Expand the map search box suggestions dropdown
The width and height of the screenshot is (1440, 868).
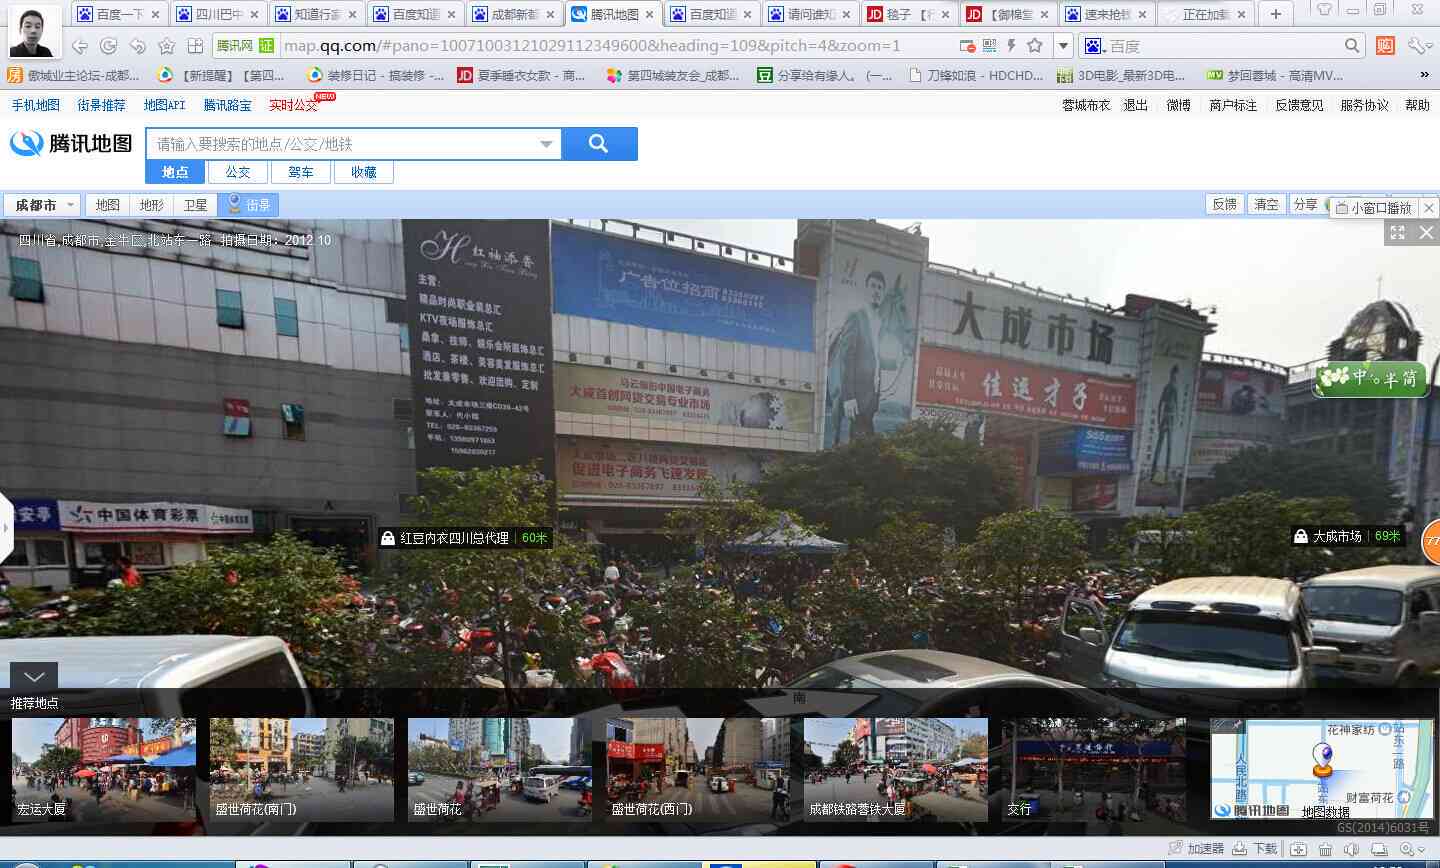coord(546,144)
